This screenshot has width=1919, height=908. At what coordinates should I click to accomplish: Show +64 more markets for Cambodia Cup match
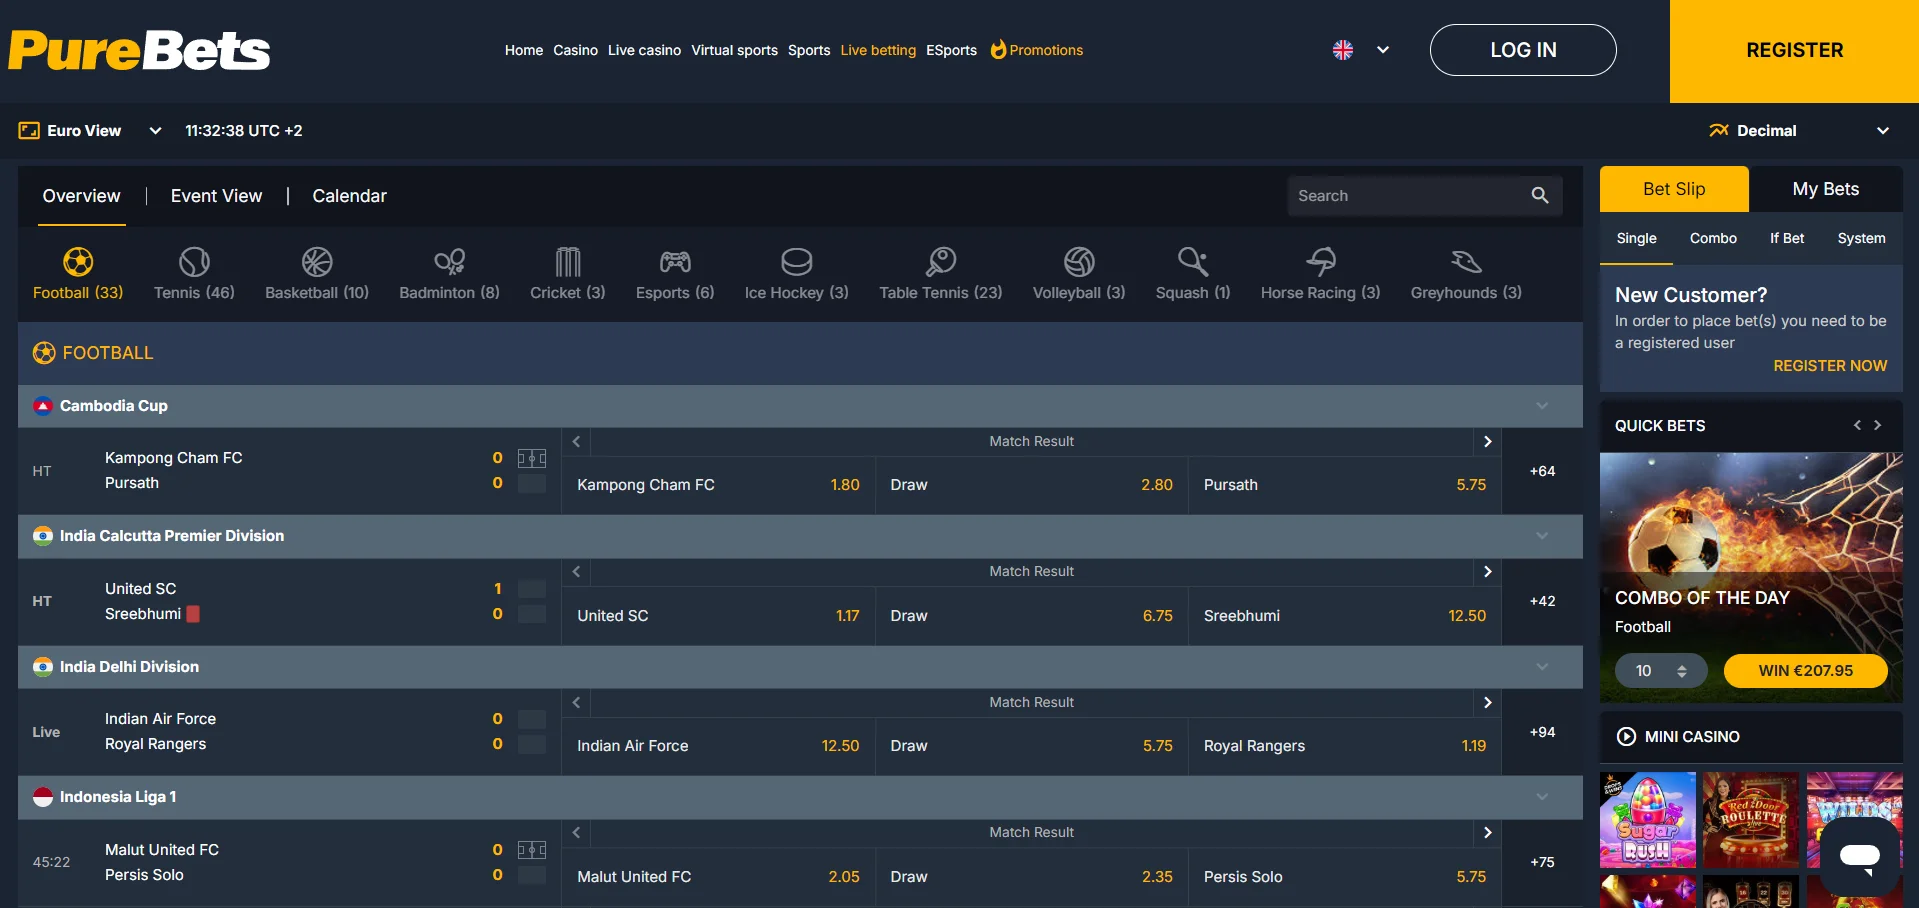click(1542, 471)
